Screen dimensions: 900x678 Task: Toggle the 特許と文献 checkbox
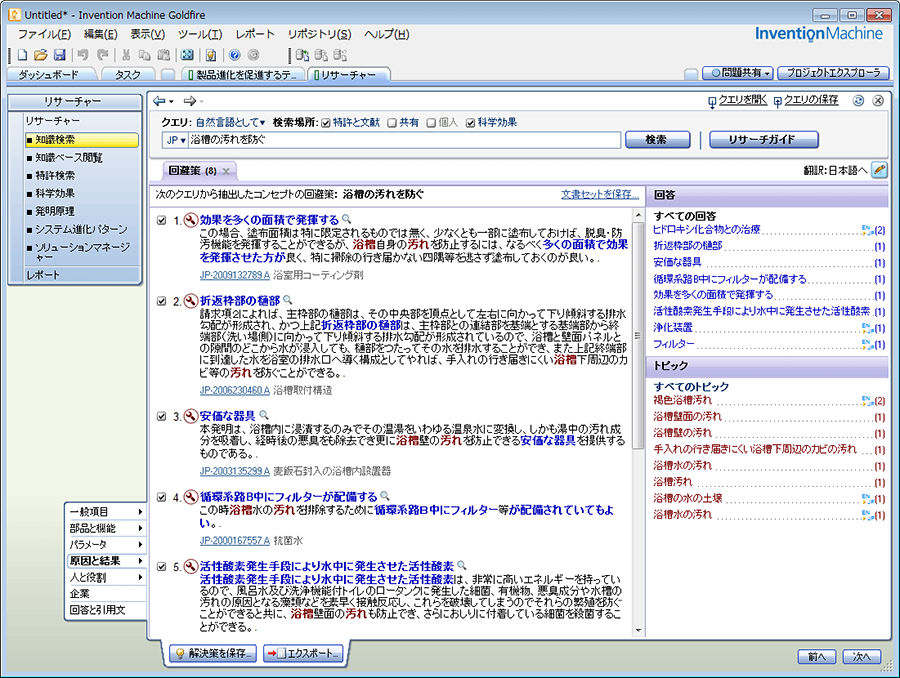[x=325, y=123]
